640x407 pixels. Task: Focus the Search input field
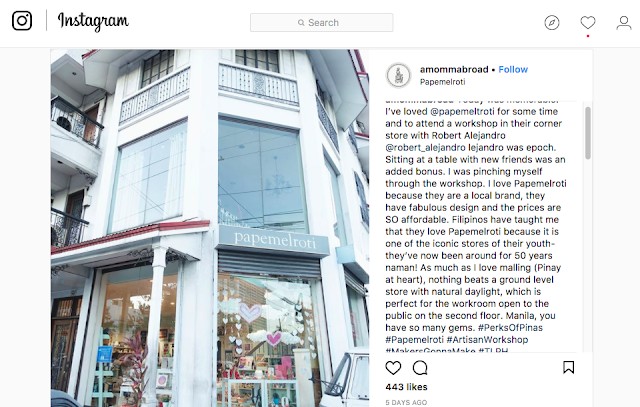322,22
